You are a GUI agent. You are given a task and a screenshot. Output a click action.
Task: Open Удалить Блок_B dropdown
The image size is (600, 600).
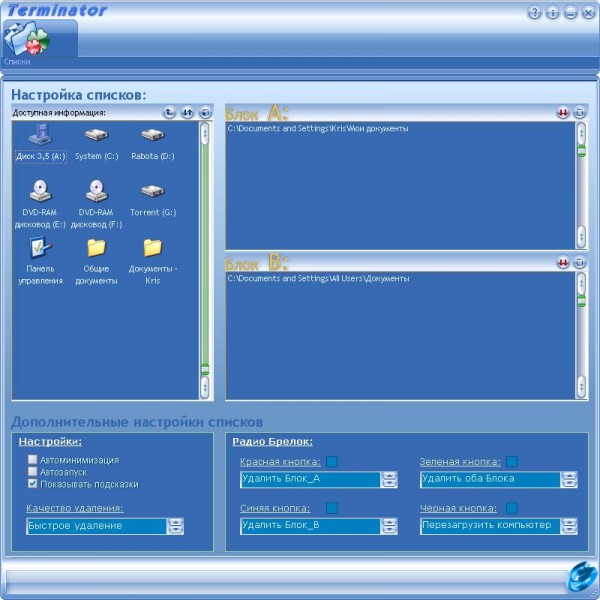click(389, 526)
